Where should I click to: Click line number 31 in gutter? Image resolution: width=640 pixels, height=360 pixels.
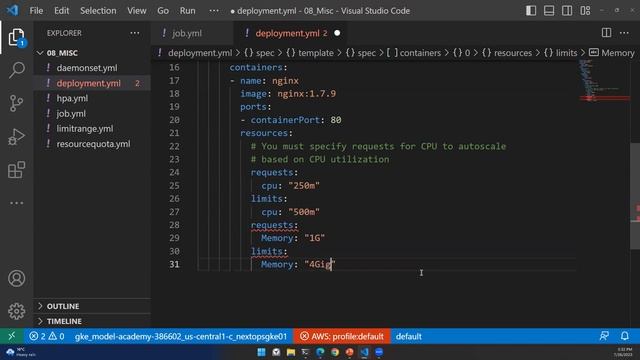tap(174, 264)
